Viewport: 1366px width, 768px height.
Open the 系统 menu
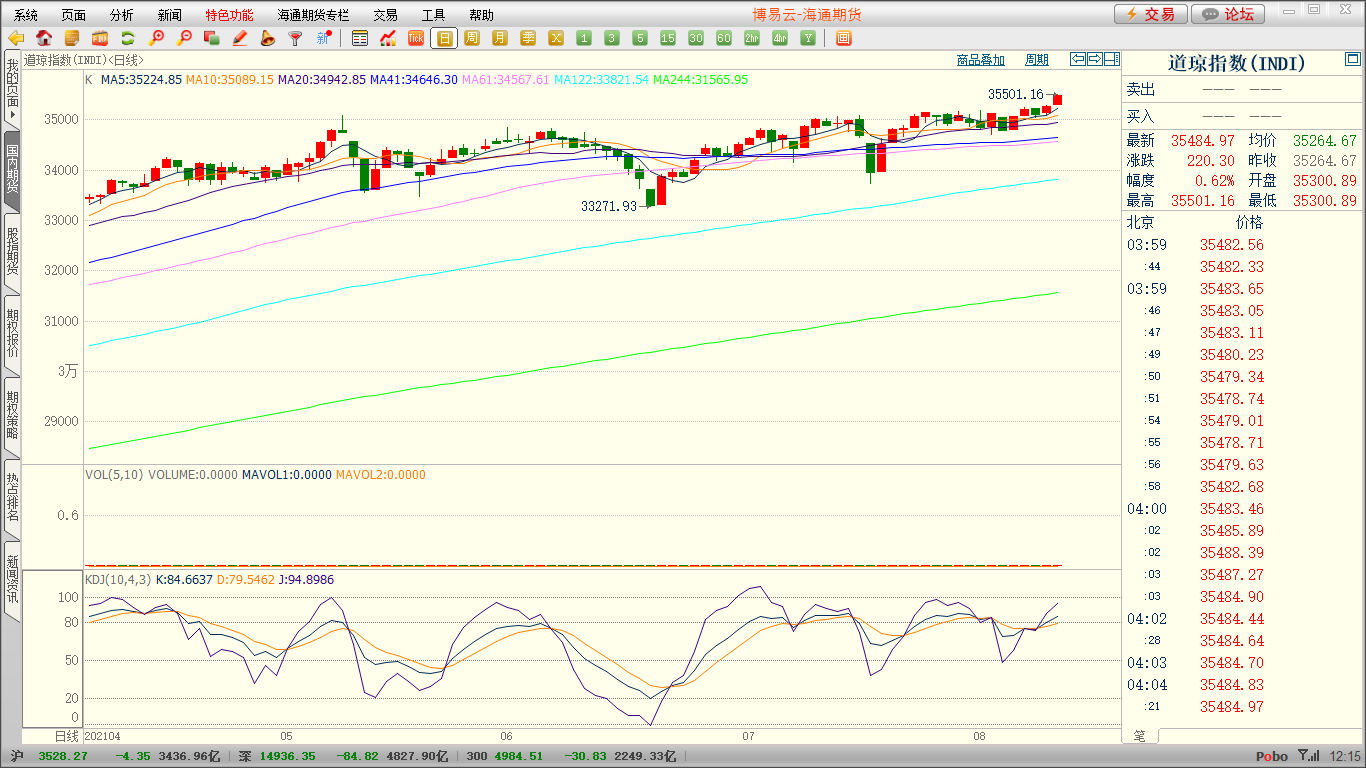[26, 15]
